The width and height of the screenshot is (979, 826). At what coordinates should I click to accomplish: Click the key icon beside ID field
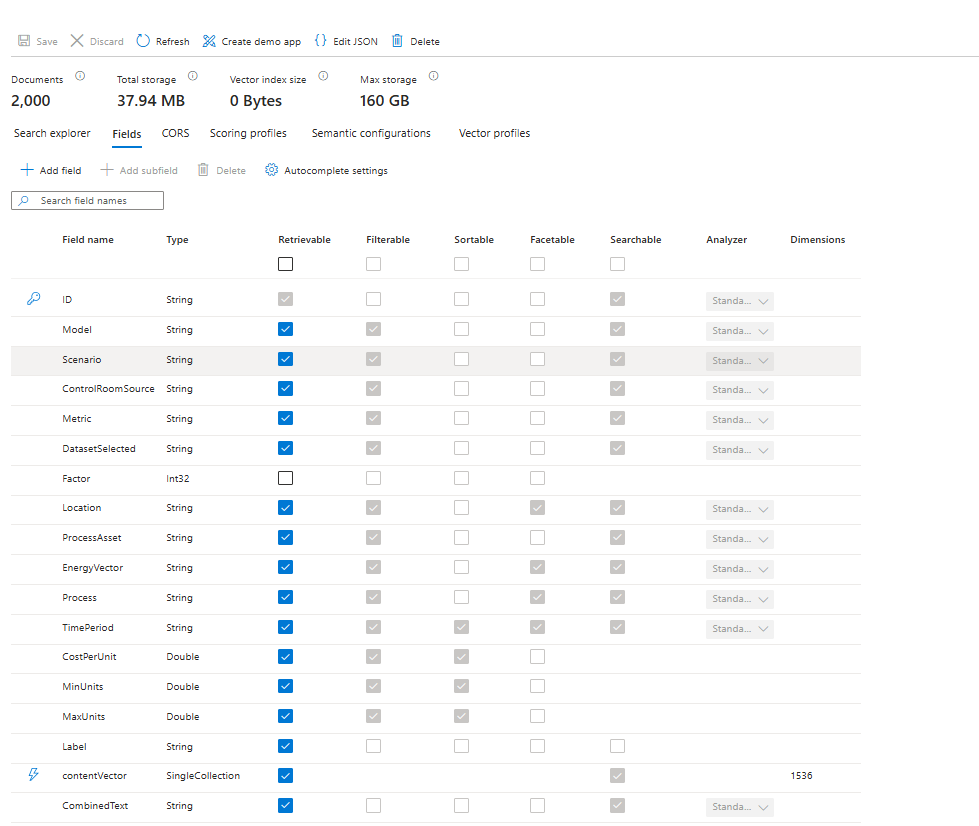[34, 298]
